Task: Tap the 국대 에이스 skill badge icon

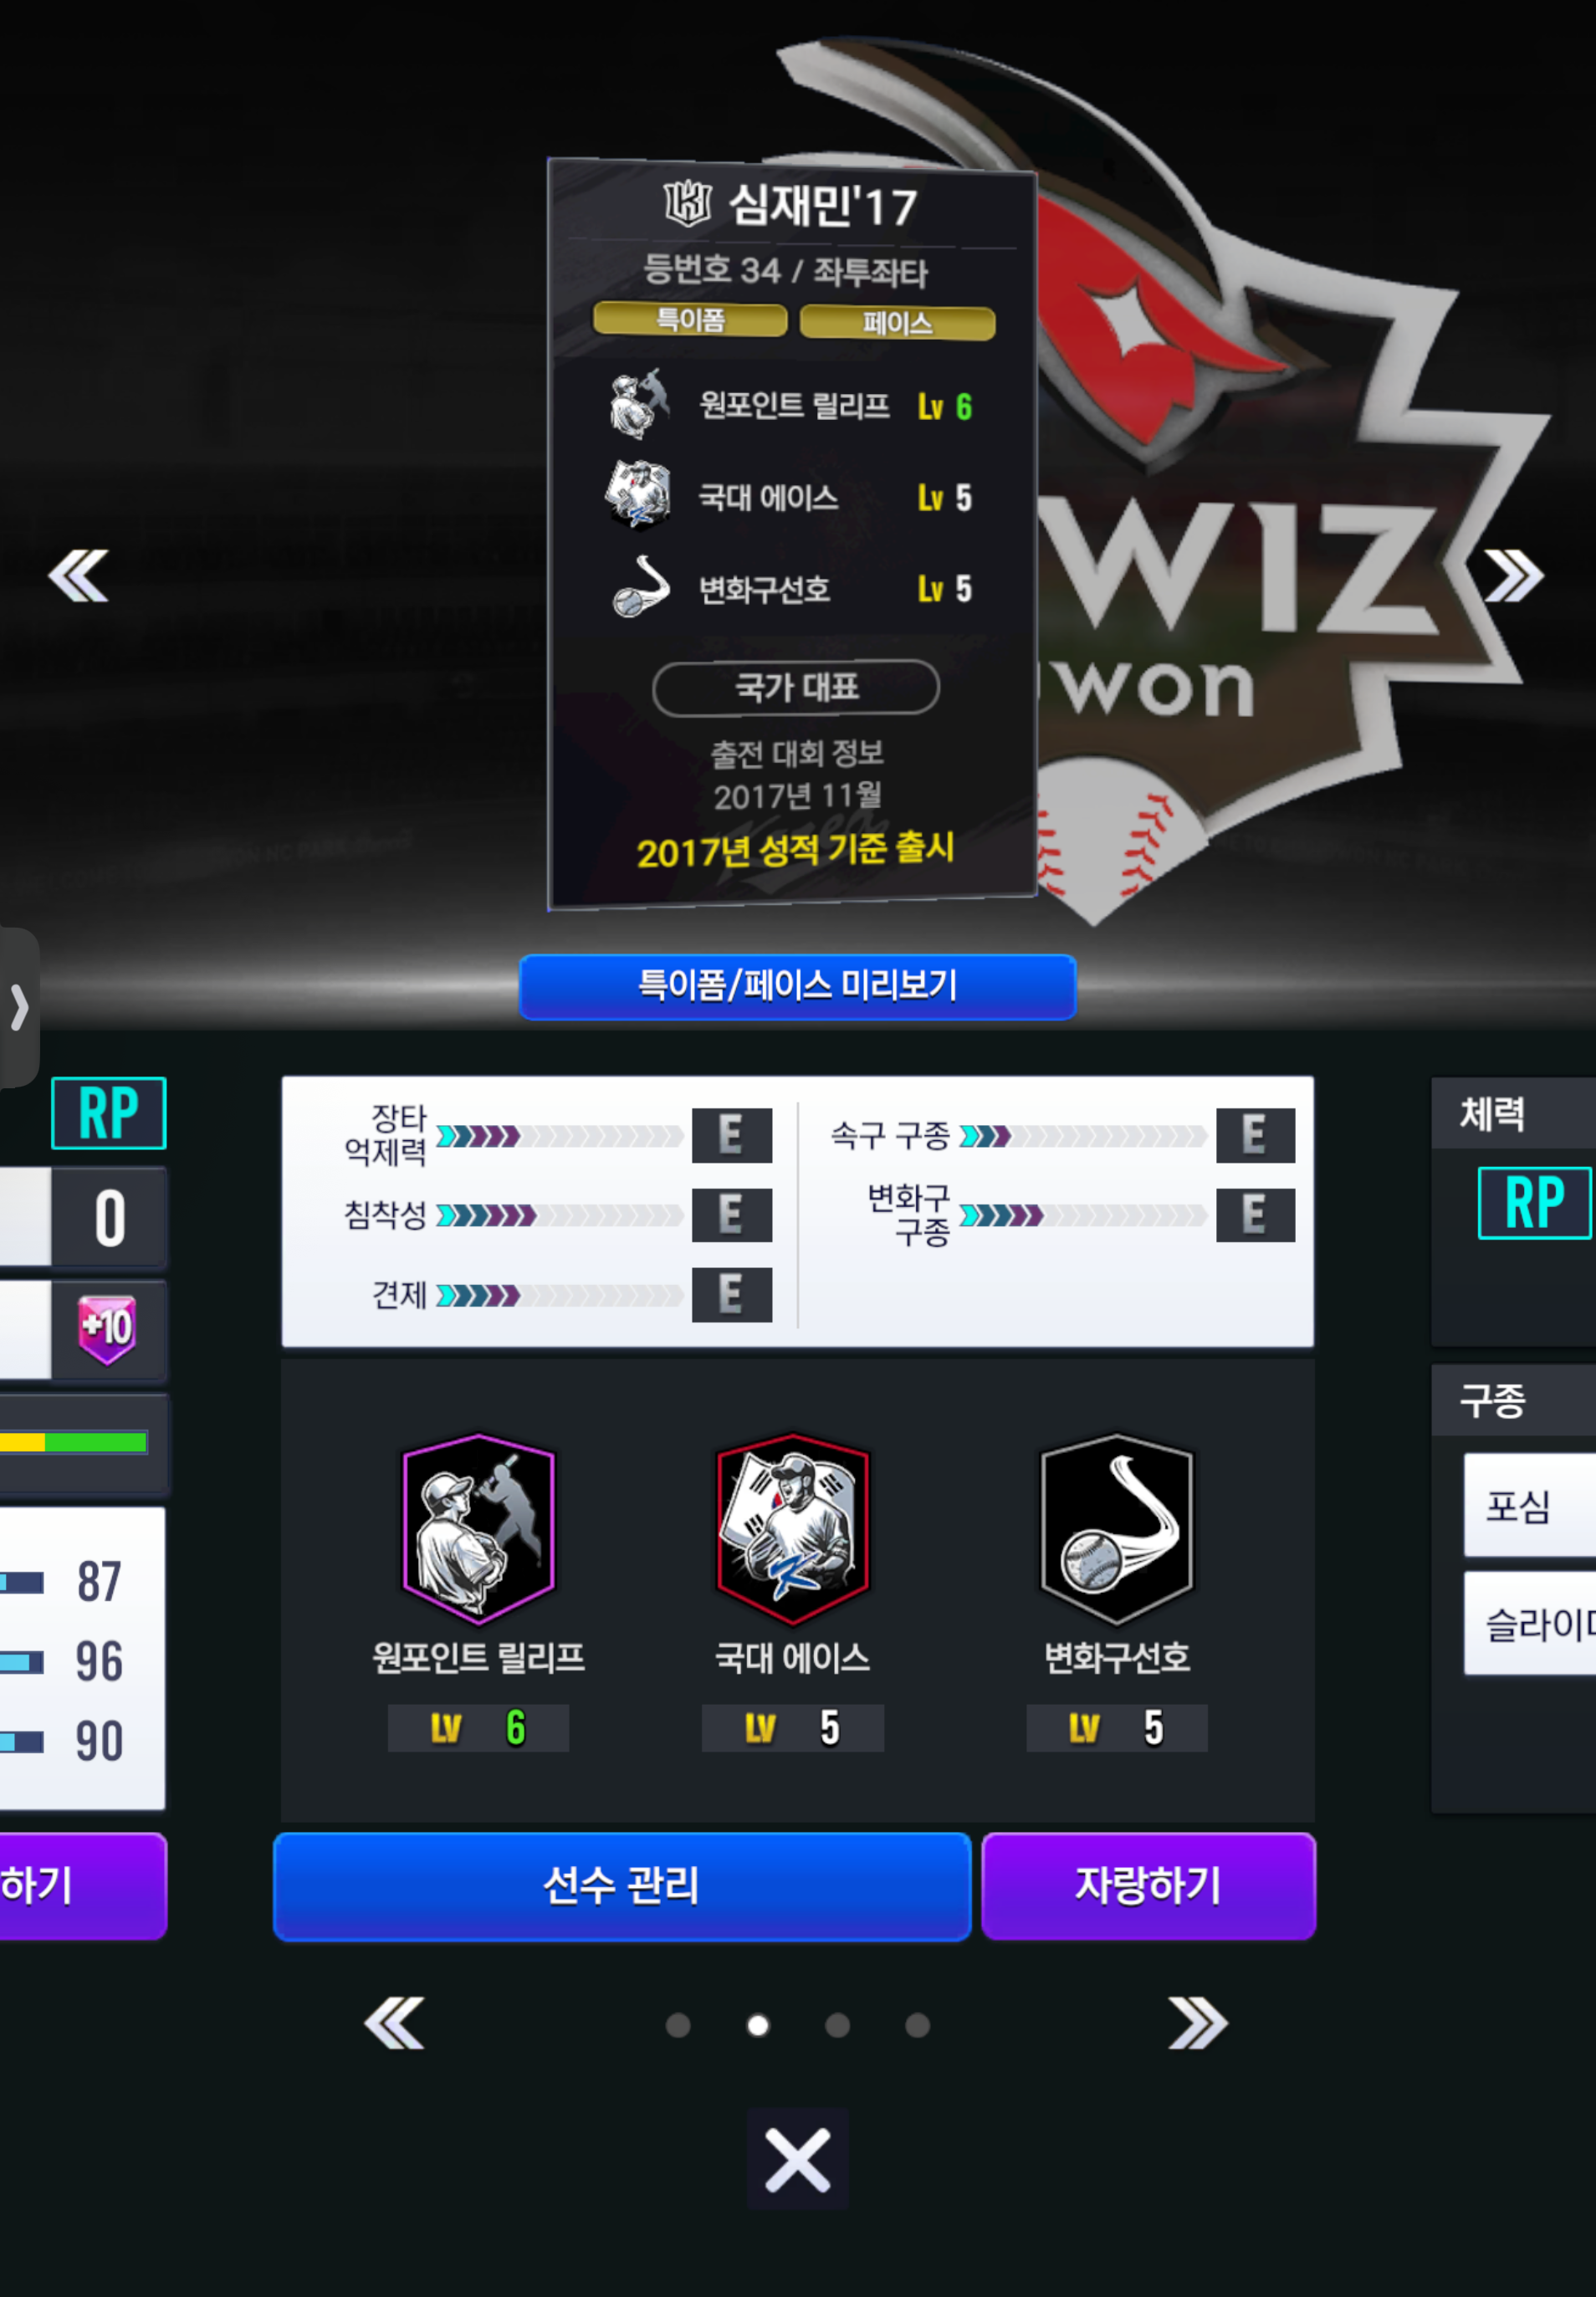Action: [x=792, y=1529]
